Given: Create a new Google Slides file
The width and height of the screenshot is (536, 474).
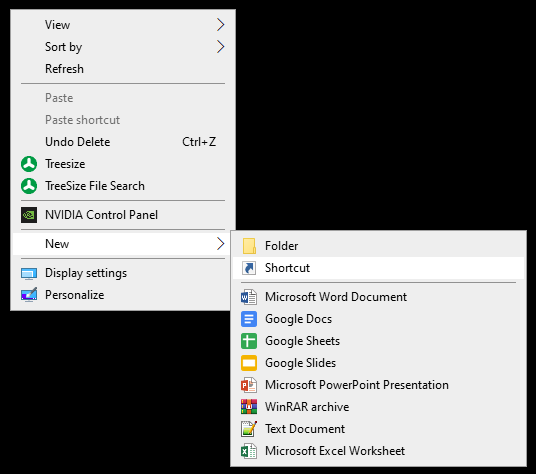Looking at the screenshot, I should pyautogui.click(x=378, y=363).
